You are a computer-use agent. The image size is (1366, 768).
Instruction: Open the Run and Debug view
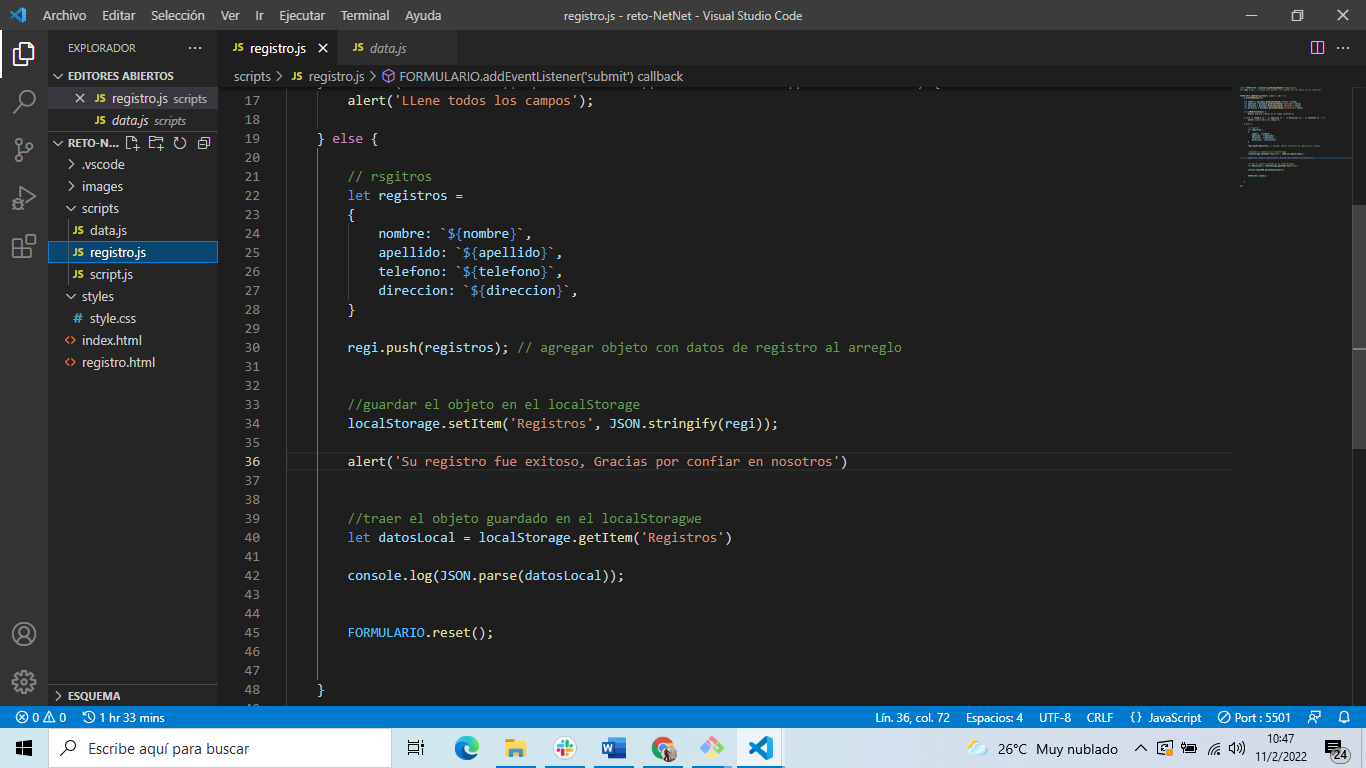[x=24, y=198]
